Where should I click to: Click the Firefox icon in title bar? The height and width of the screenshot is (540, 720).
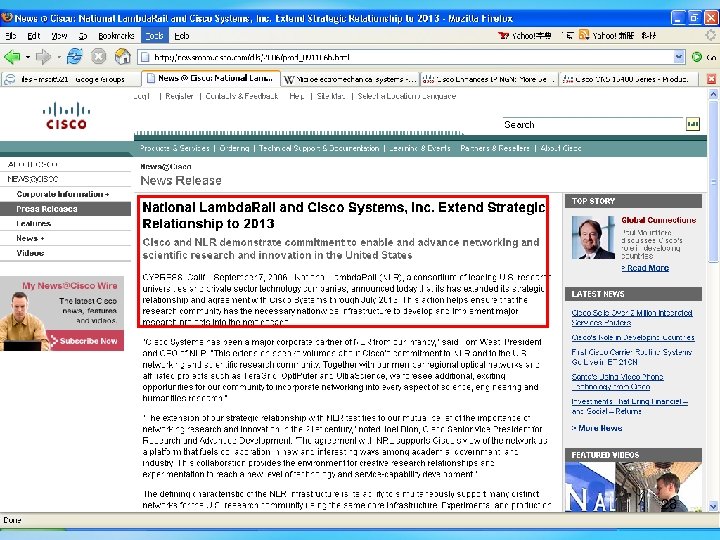pos(6,18)
